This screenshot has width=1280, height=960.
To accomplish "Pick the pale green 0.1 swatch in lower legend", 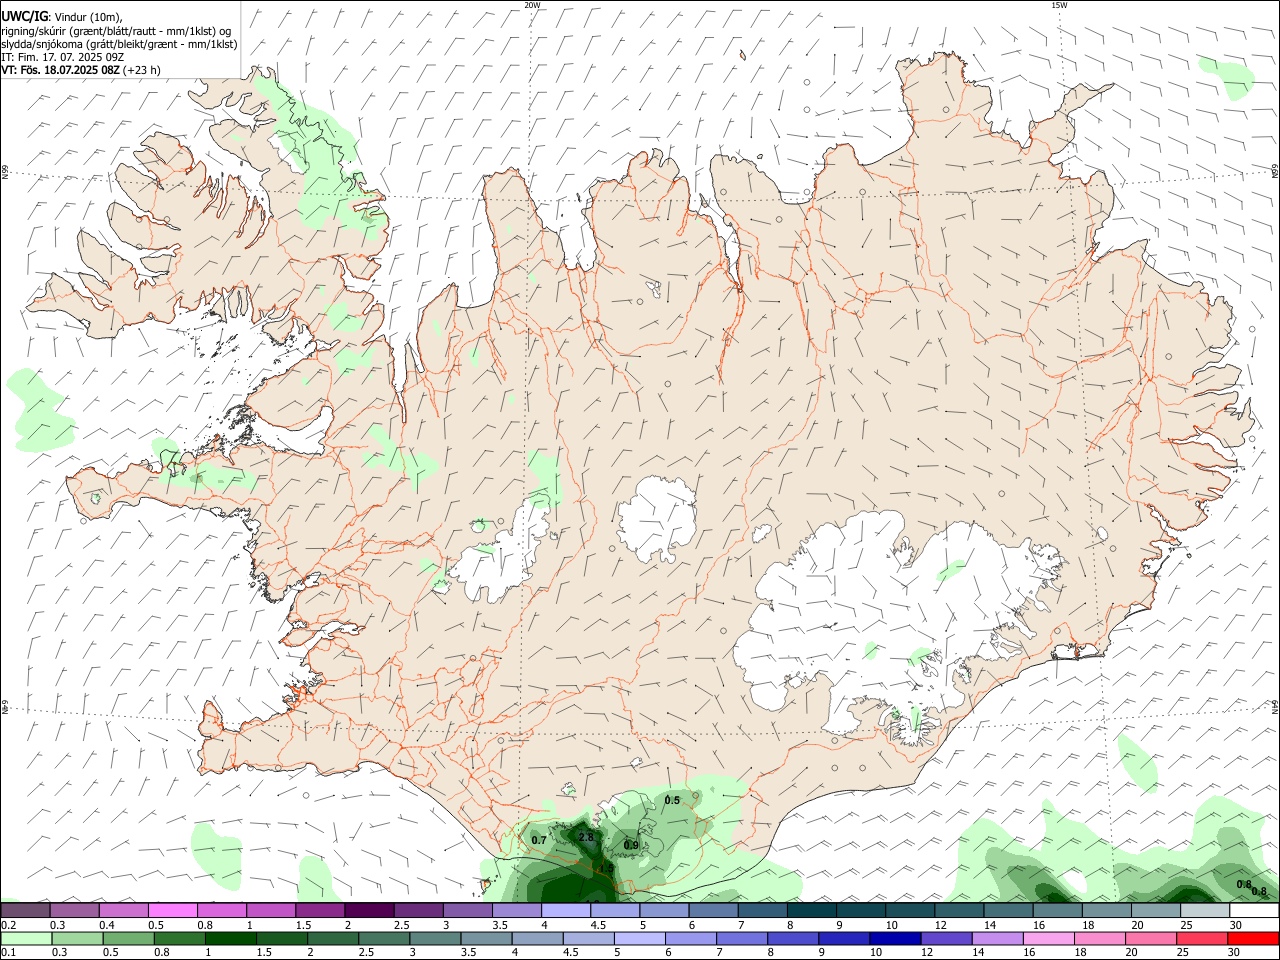I will click(x=26, y=938).
